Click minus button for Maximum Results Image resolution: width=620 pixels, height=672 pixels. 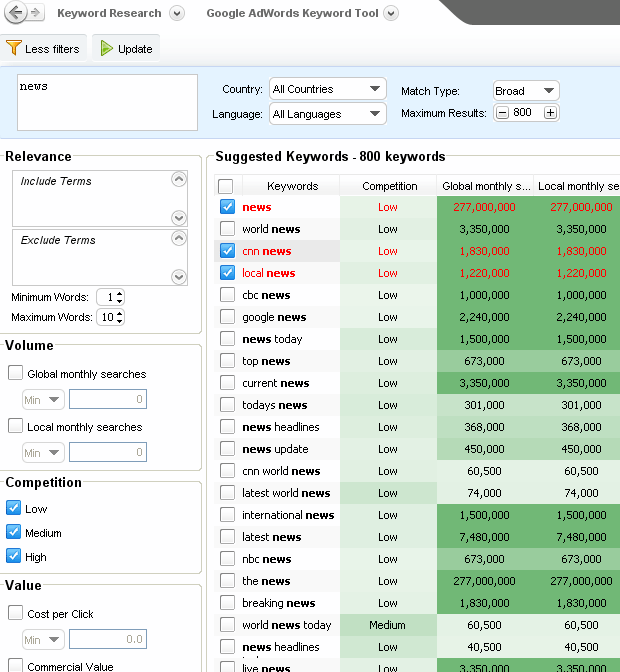point(502,113)
